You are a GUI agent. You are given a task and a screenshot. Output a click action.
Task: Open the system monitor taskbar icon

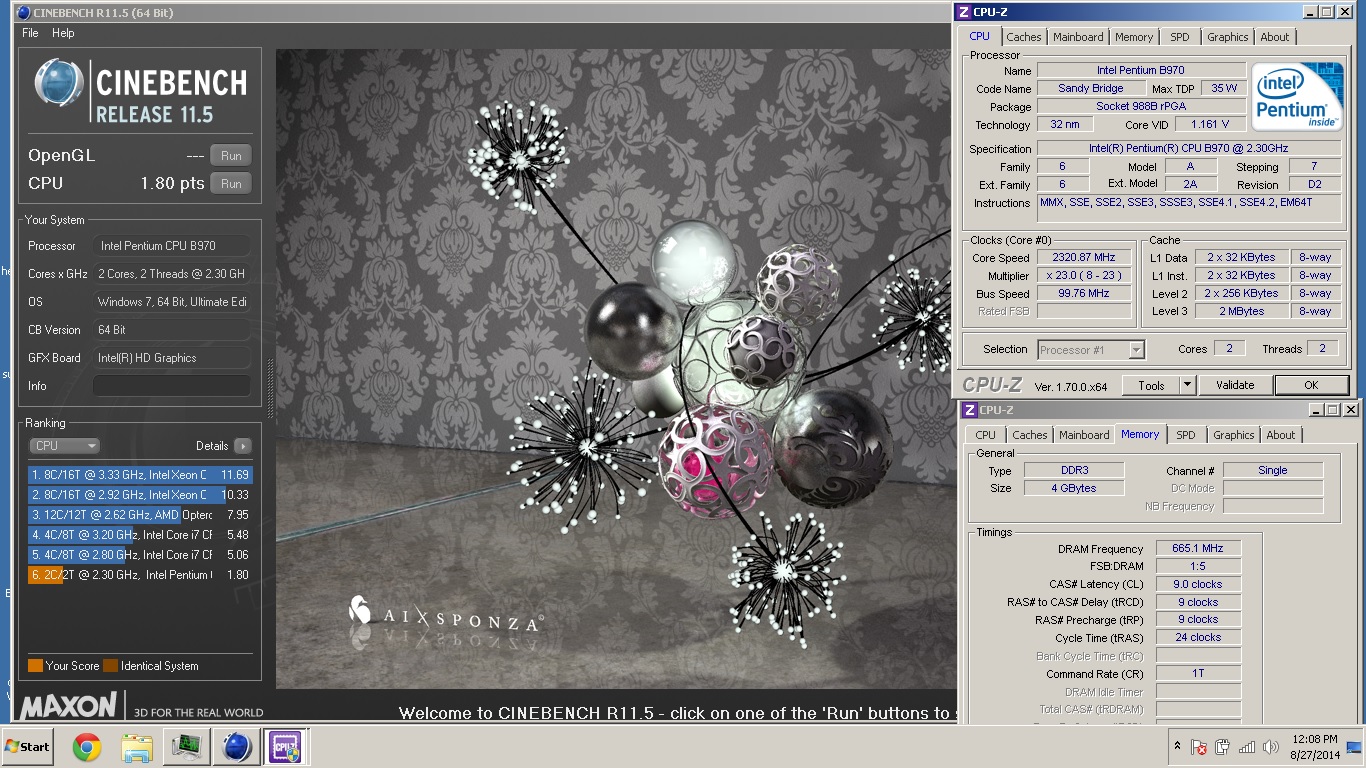(x=186, y=747)
